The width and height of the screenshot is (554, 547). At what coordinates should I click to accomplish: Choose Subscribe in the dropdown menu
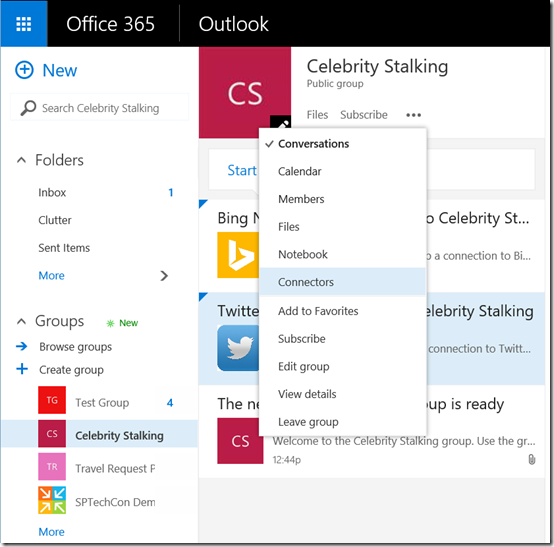(342, 339)
